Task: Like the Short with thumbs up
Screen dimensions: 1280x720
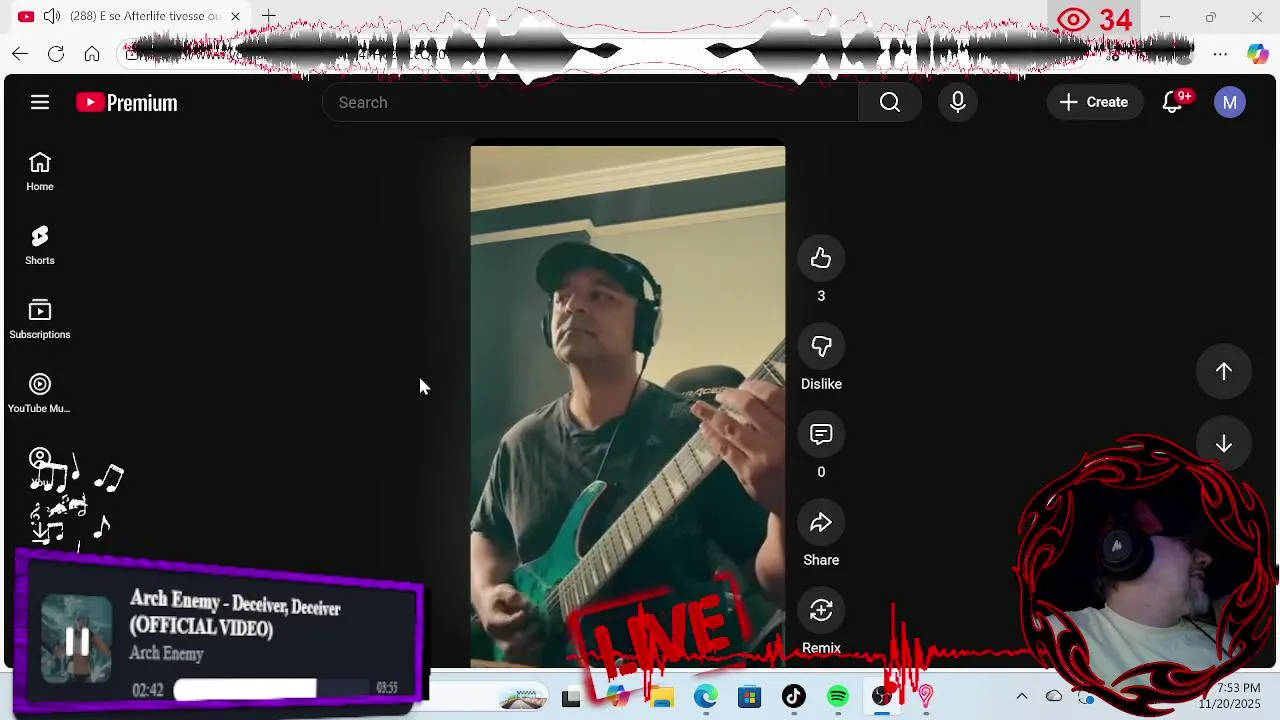Action: [x=821, y=259]
